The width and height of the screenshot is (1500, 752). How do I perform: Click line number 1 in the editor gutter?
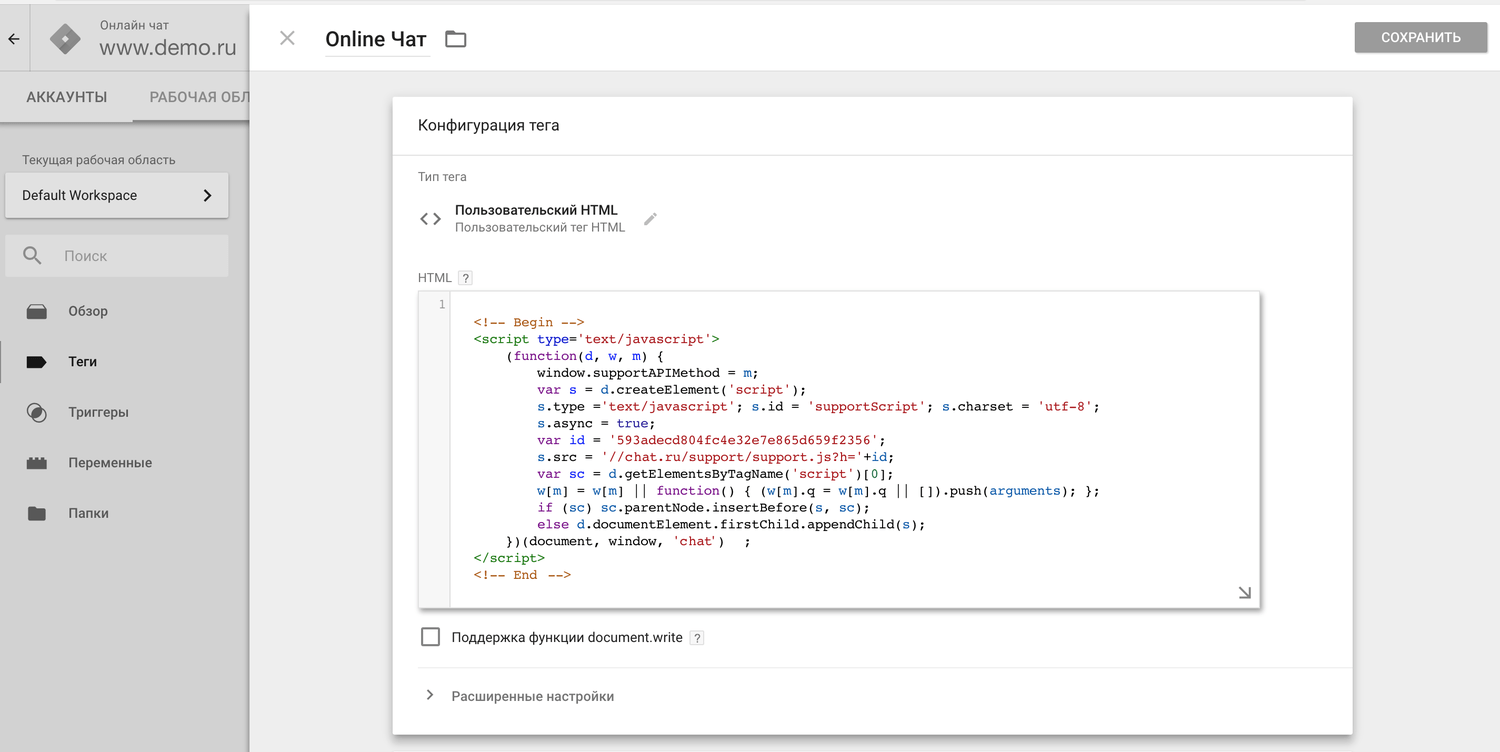tap(442, 304)
